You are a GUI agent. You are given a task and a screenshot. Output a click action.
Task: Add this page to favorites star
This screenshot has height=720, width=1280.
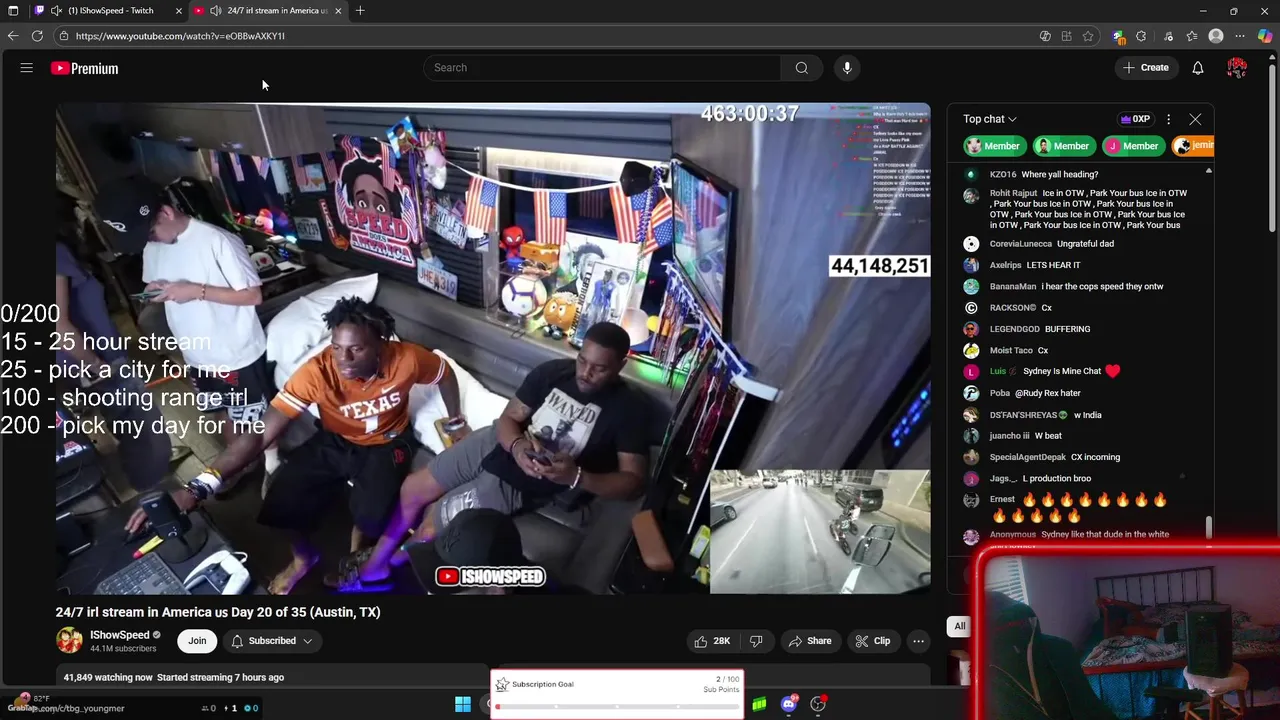click(x=1088, y=36)
